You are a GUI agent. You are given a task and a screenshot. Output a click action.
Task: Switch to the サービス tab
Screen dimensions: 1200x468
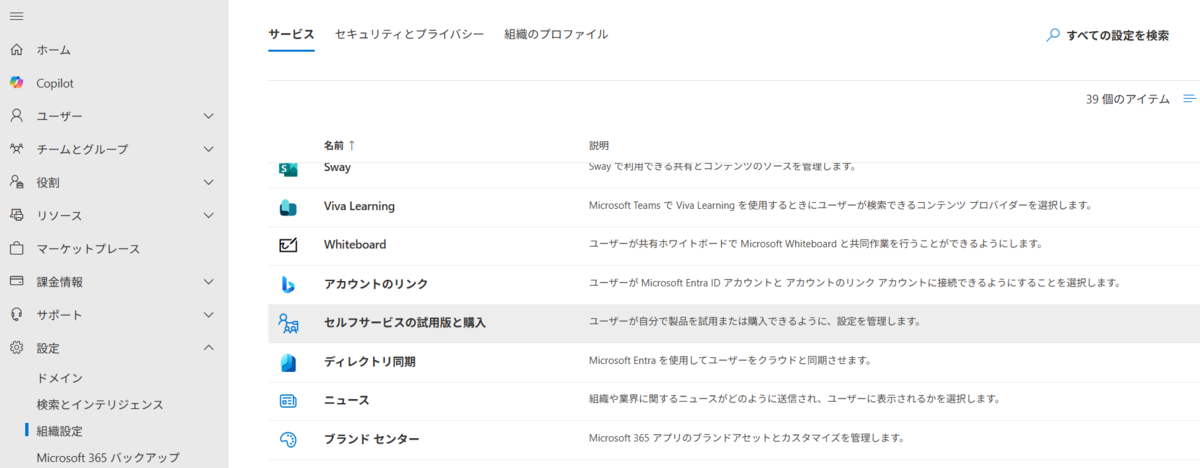click(291, 34)
